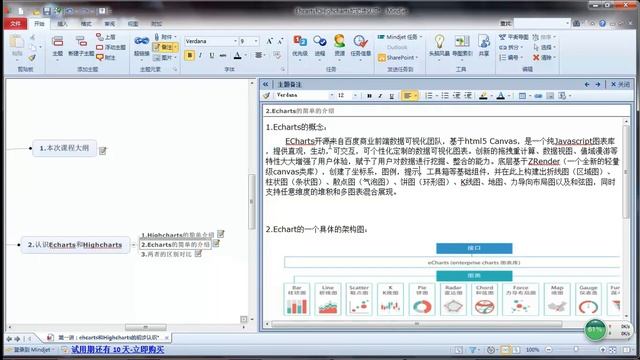Click the Paste icon in clipboard group
The image size is (640, 360).
(x=17, y=42)
